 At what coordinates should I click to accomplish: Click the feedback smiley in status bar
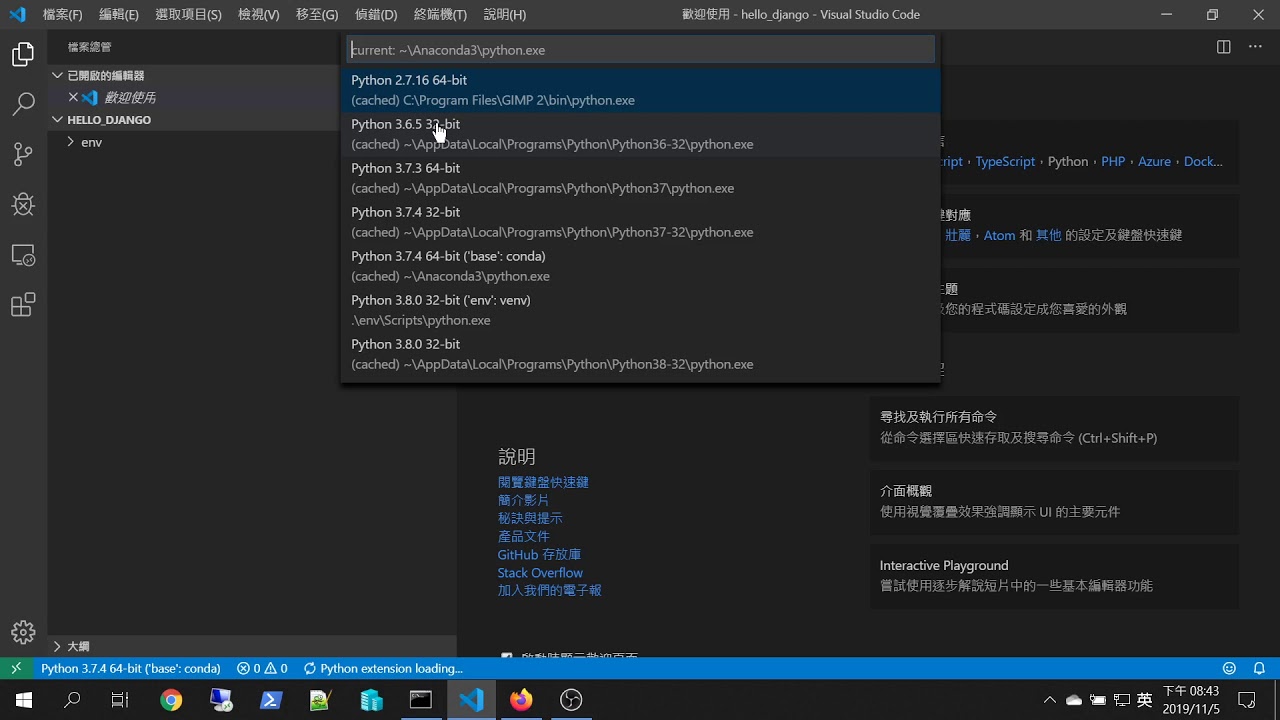[x=1229, y=668]
